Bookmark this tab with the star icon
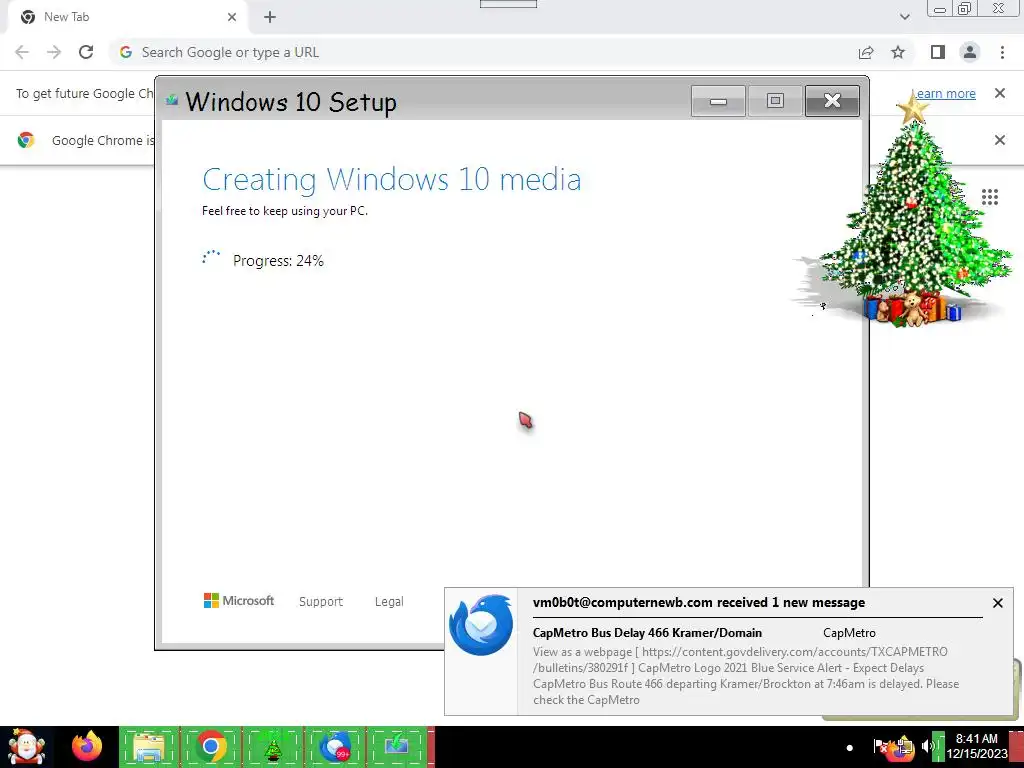This screenshot has height=768, width=1024. (x=898, y=52)
